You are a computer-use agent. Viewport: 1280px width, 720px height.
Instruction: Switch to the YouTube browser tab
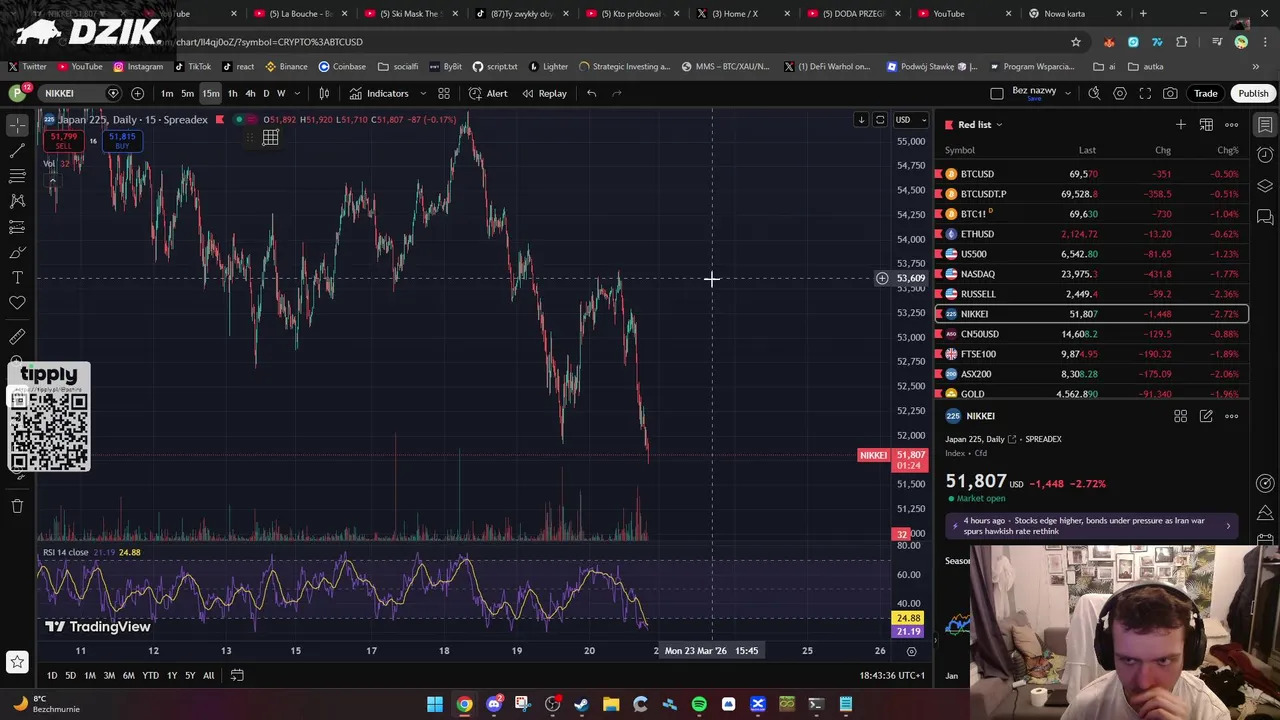tap(949, 14)
